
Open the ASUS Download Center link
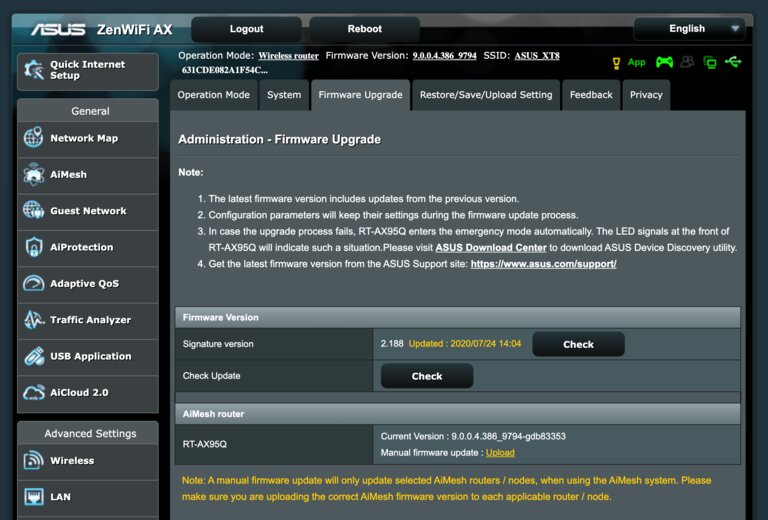click(x=491, y=247)
